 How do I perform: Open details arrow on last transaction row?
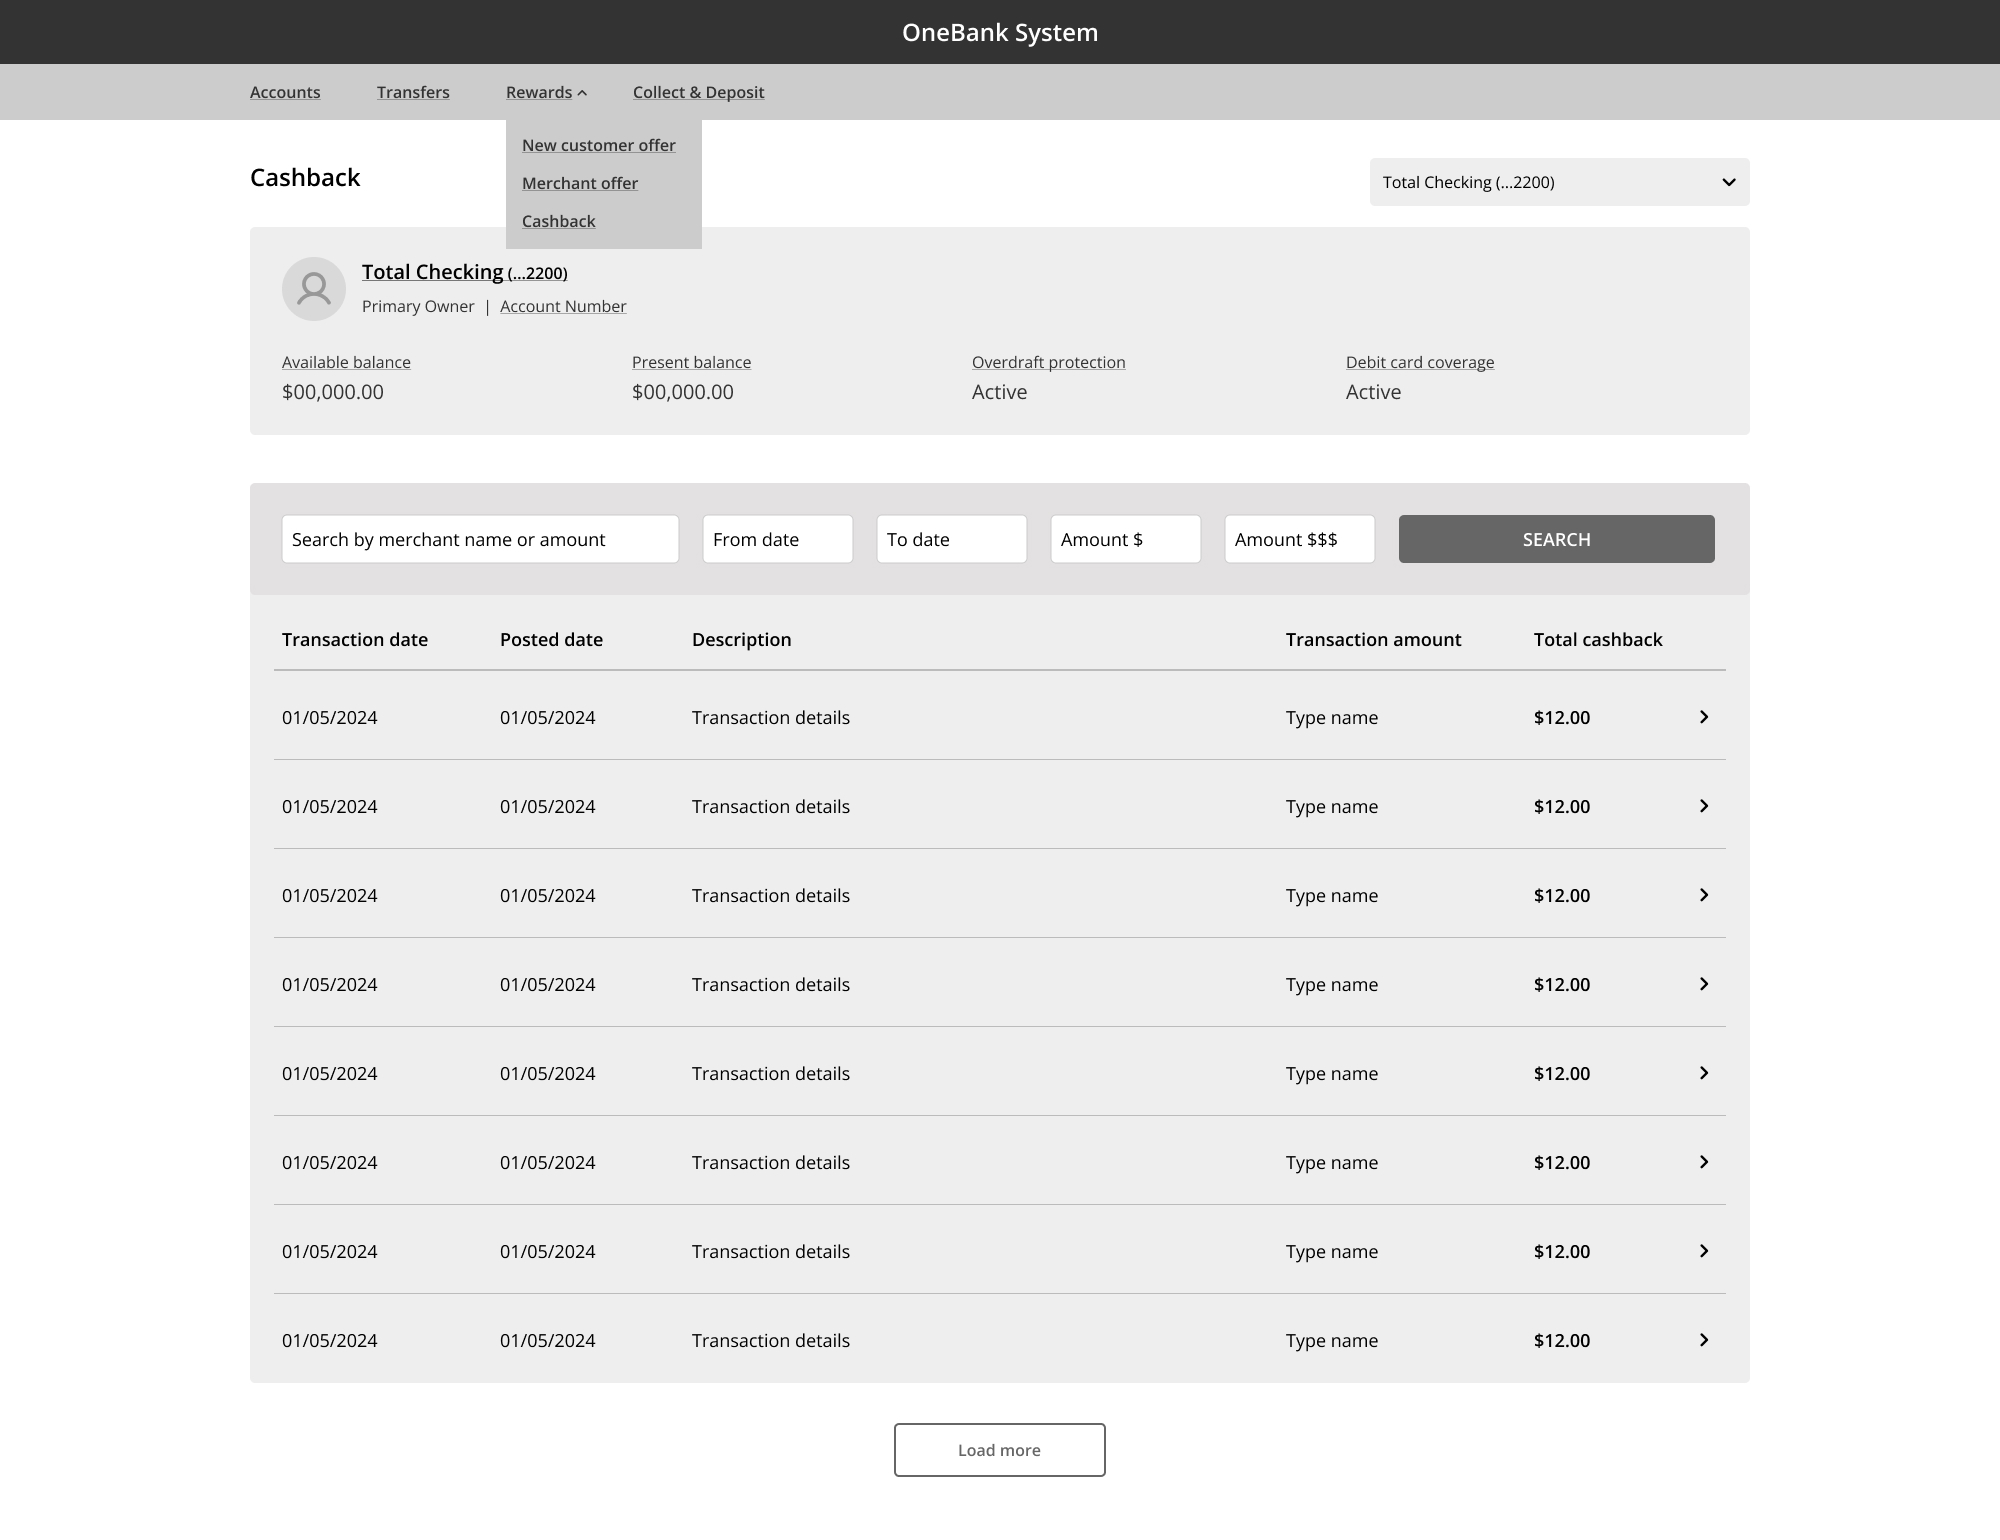tap(1704, 1340)
